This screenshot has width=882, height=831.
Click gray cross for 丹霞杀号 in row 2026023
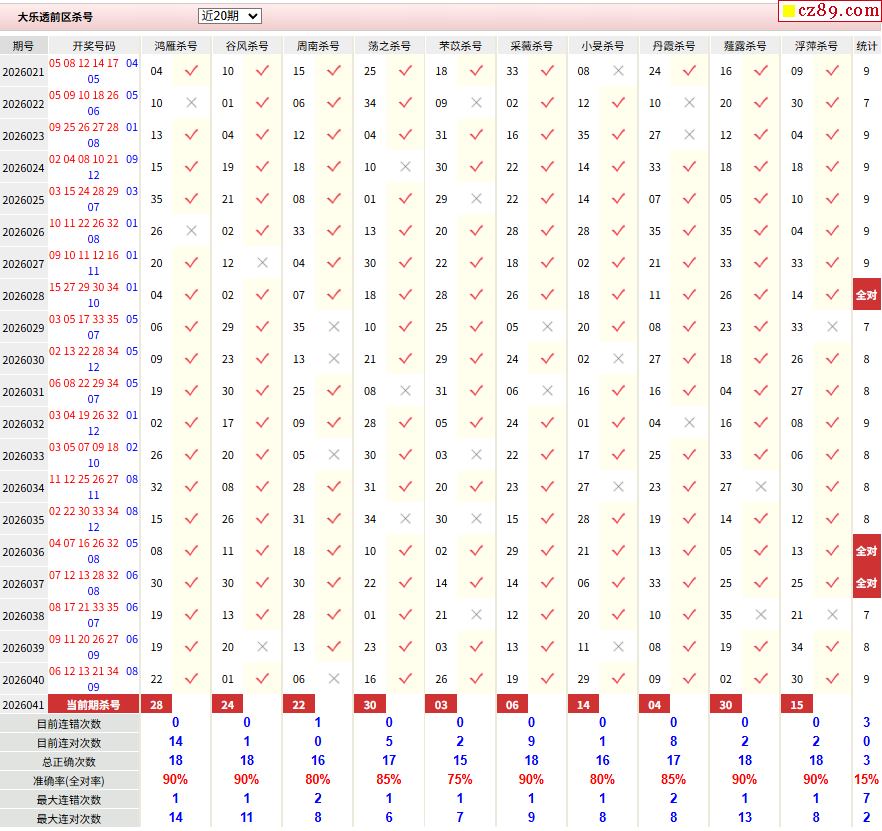pyautogui.click(x=690, y=135)
